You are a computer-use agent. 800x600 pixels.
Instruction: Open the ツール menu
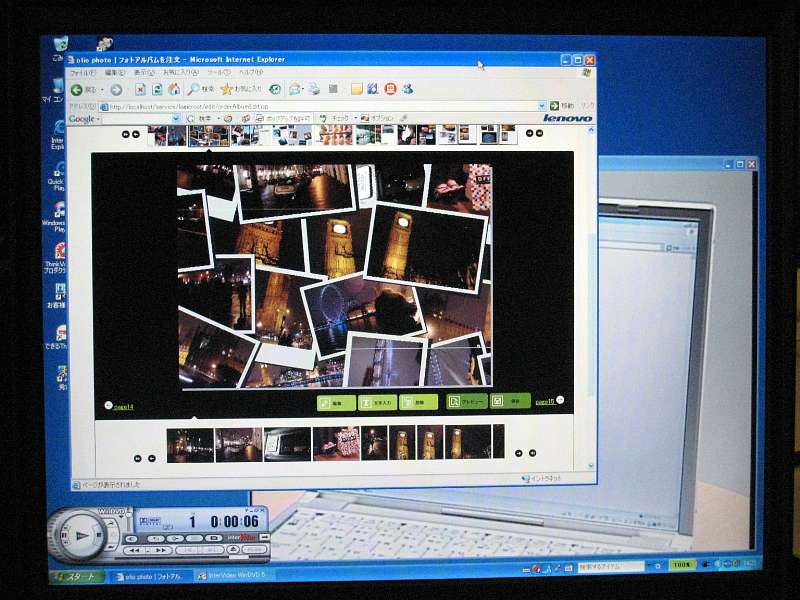[x=219, y=73]
